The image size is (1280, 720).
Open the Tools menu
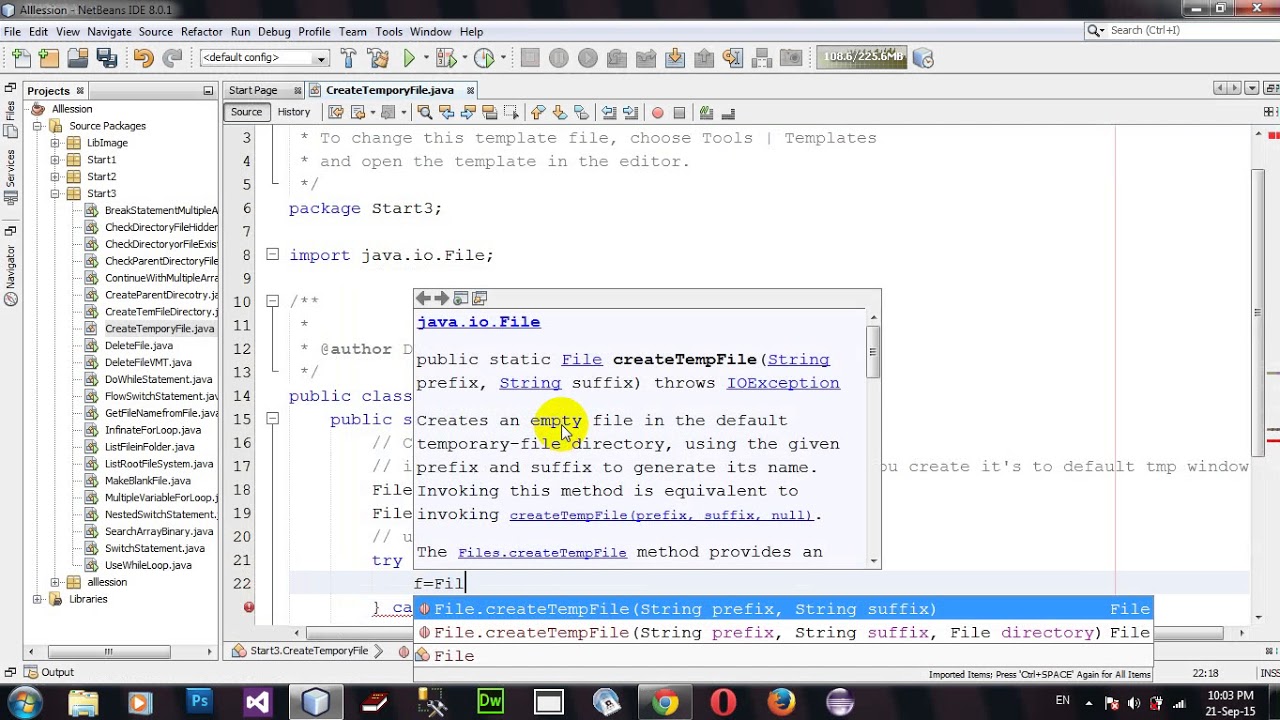pos(389,32)
